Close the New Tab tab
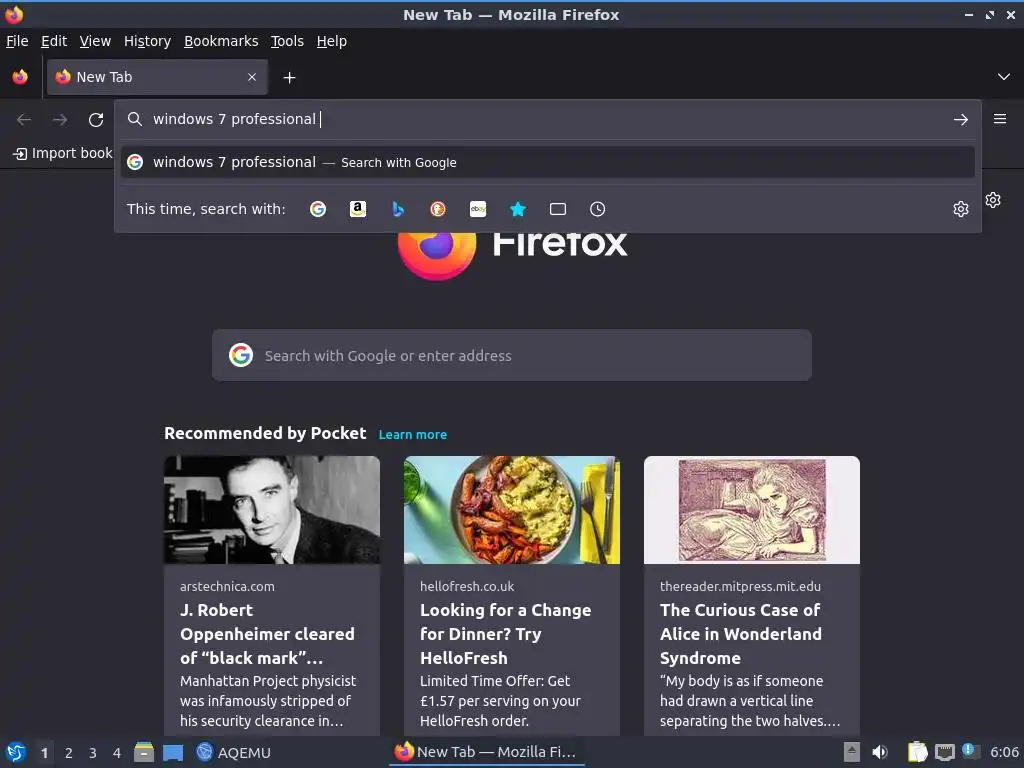Image resolution: width=1024 pixels, height=768 pixels. [x=252, y=77]
